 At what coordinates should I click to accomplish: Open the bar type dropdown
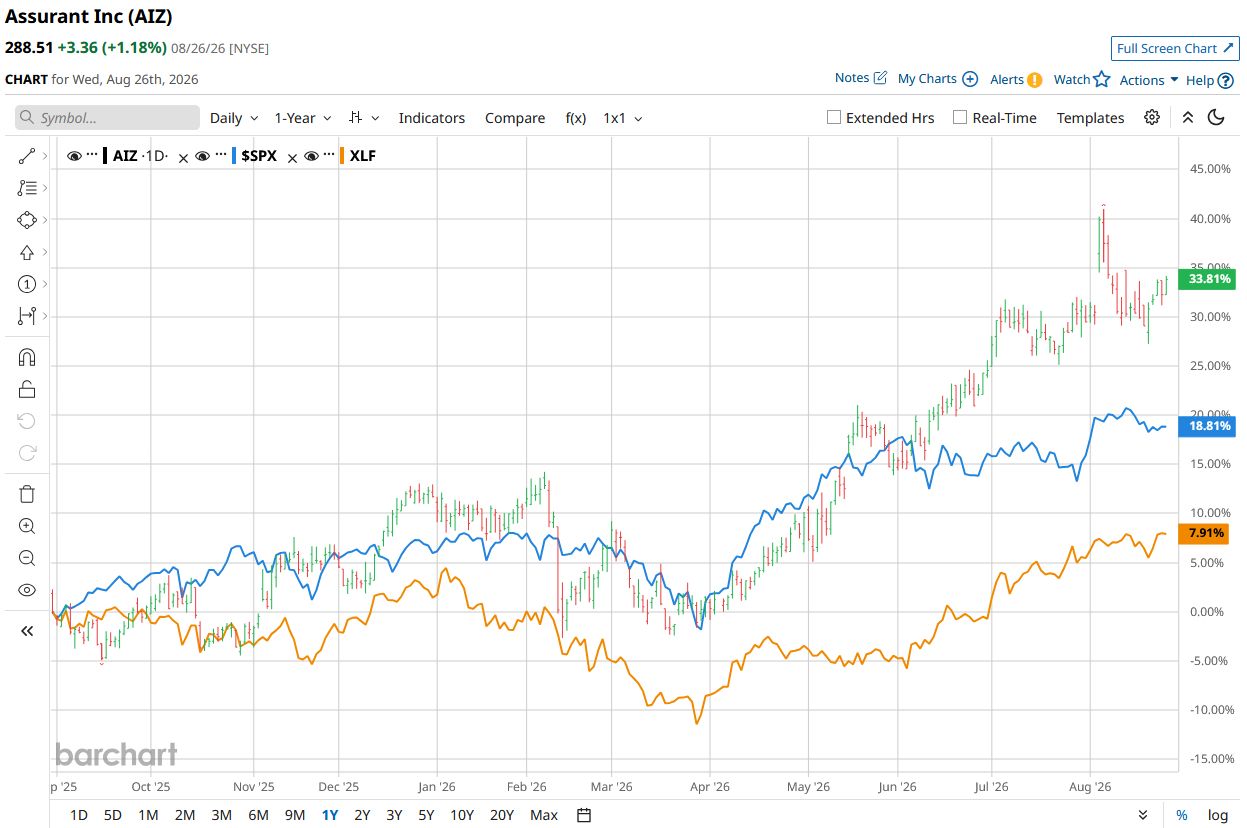click(364, 118)
